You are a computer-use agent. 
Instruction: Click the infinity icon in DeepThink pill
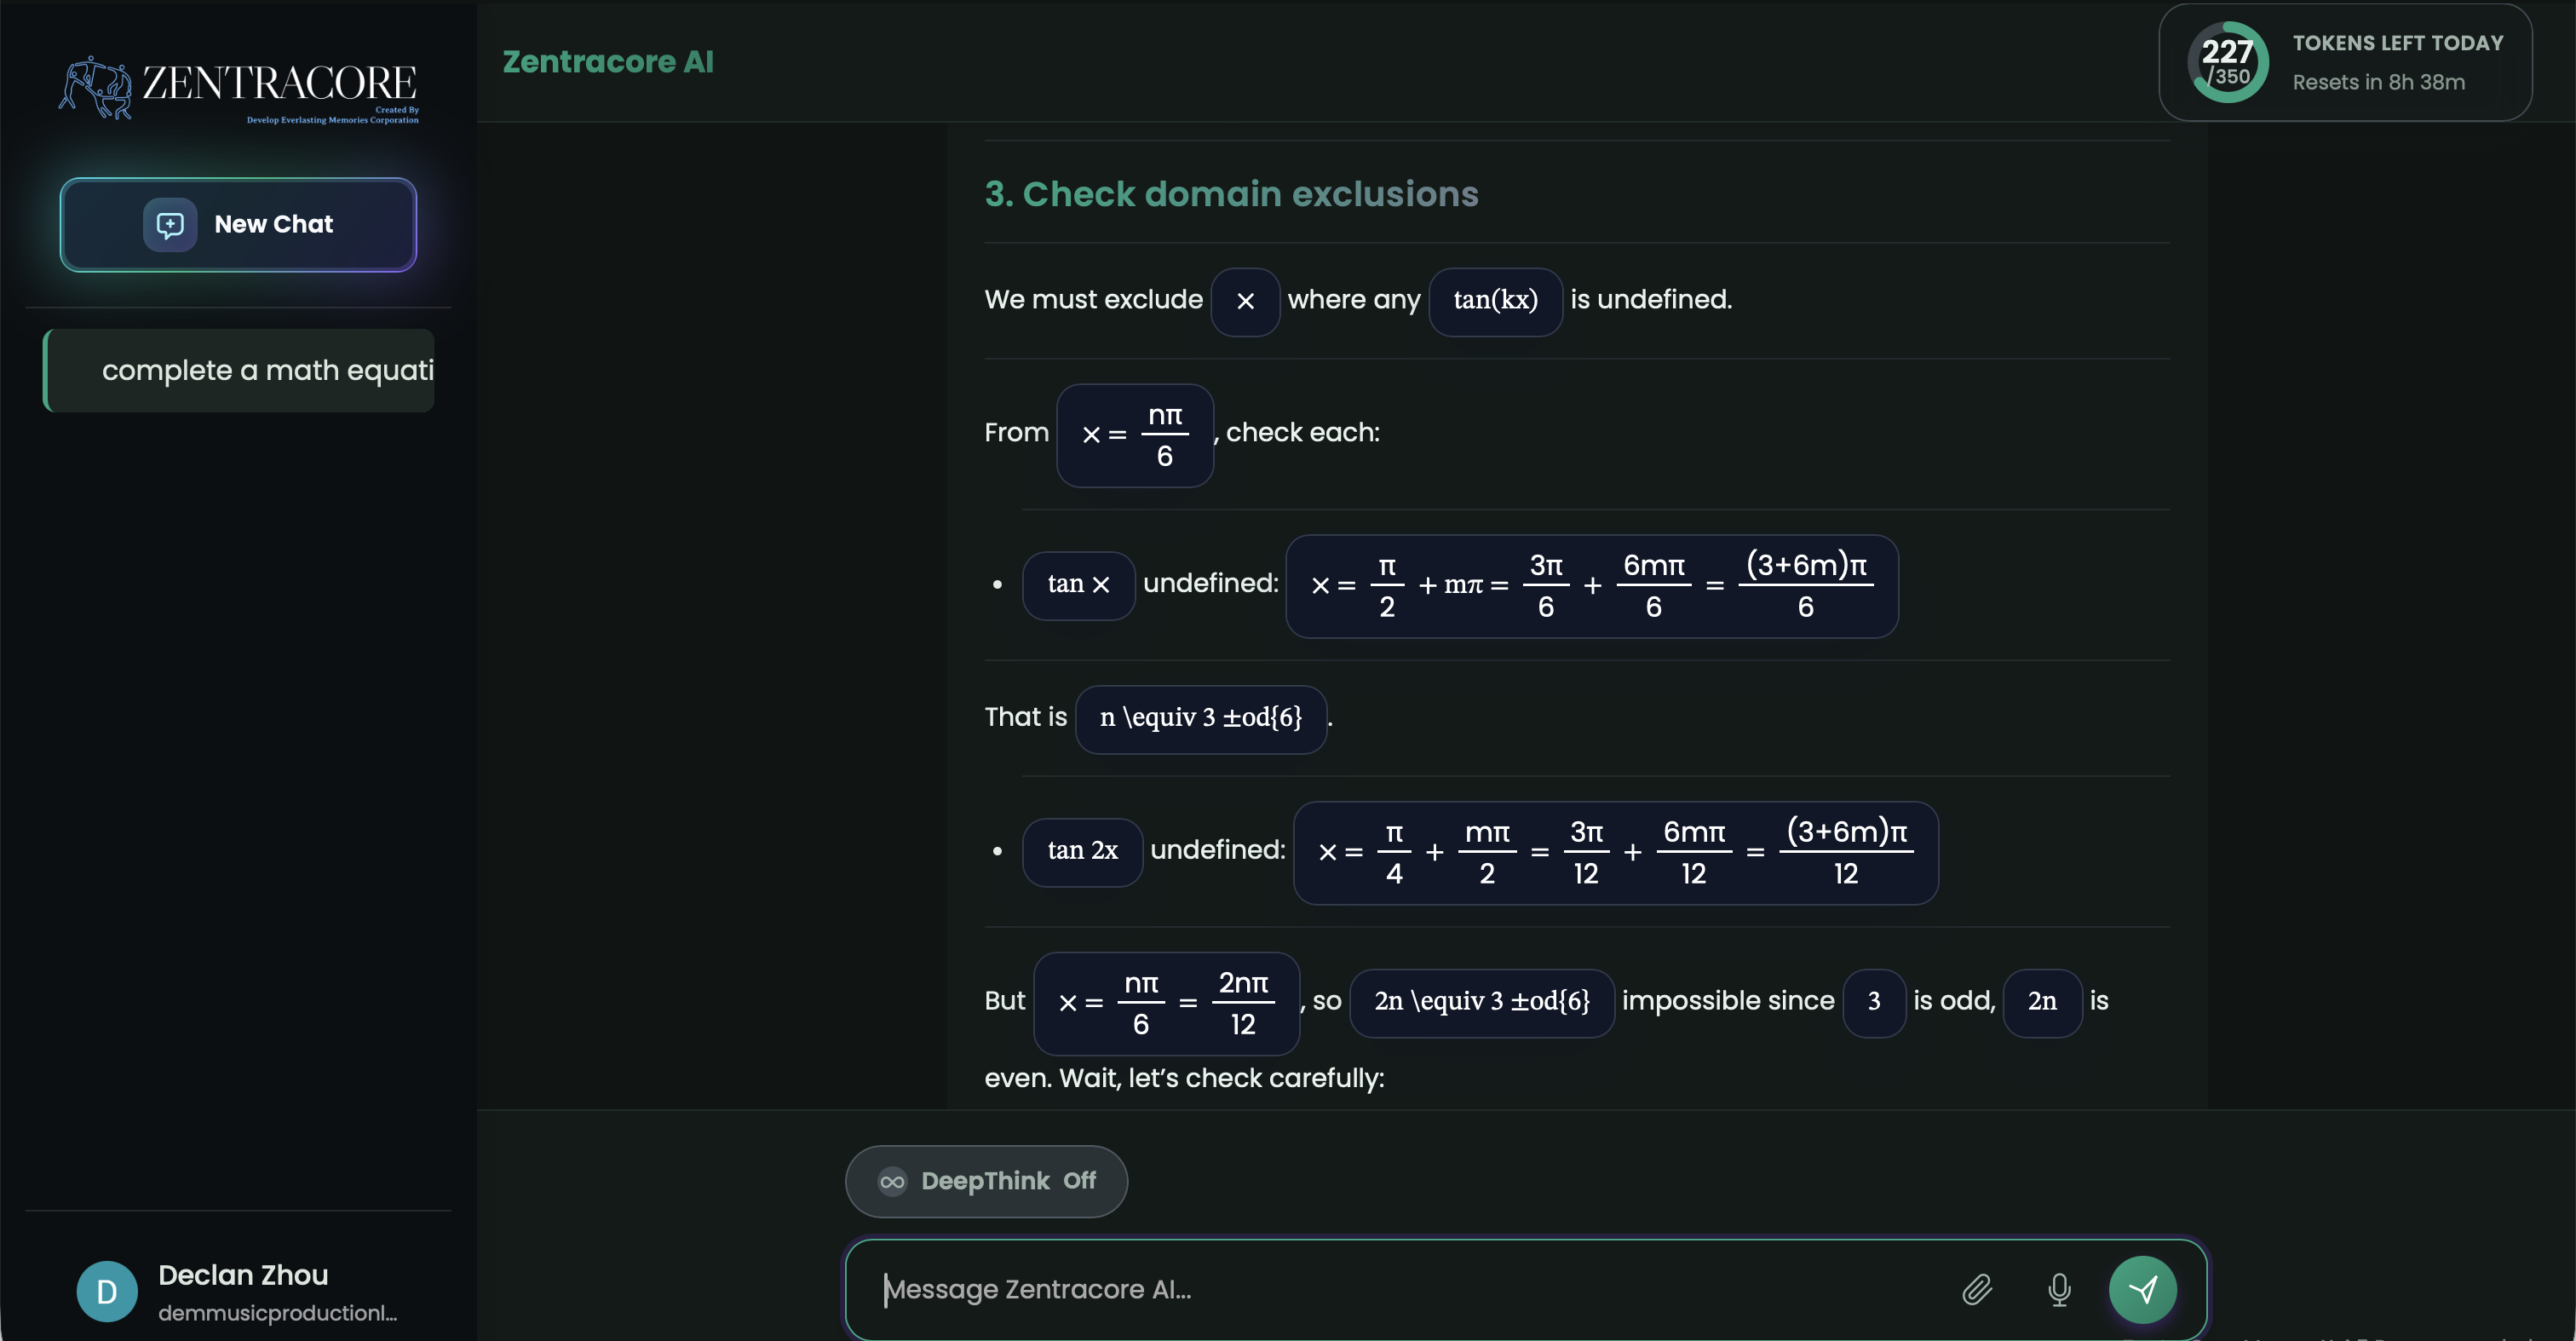892,1181
